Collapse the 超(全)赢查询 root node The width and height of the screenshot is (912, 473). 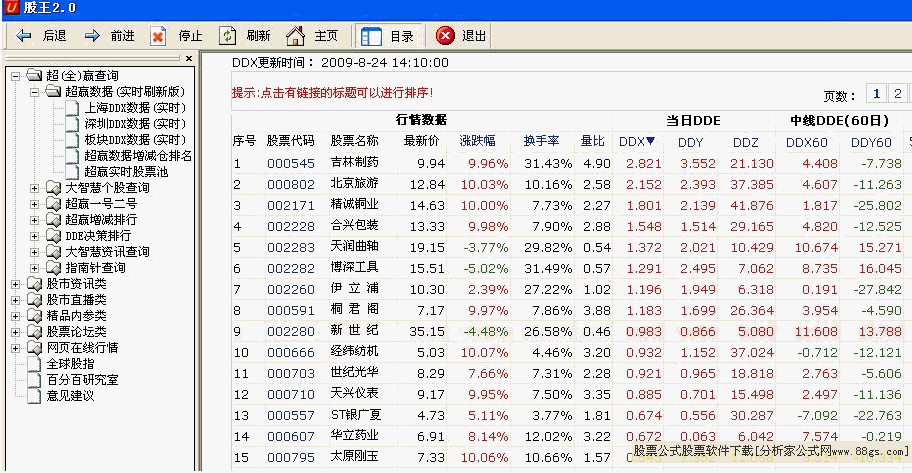pyautogui.click(x=16, y=76)
